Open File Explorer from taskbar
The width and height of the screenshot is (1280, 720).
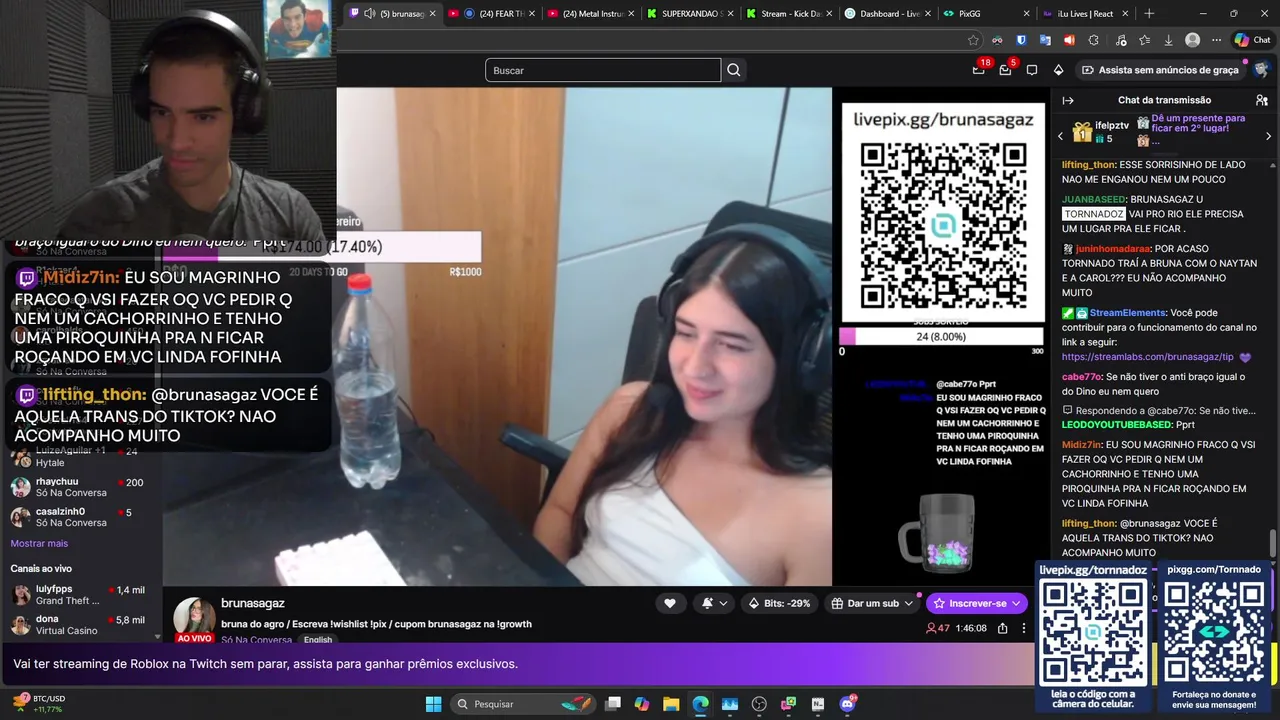pyautogui.click(x=671, y=704)
